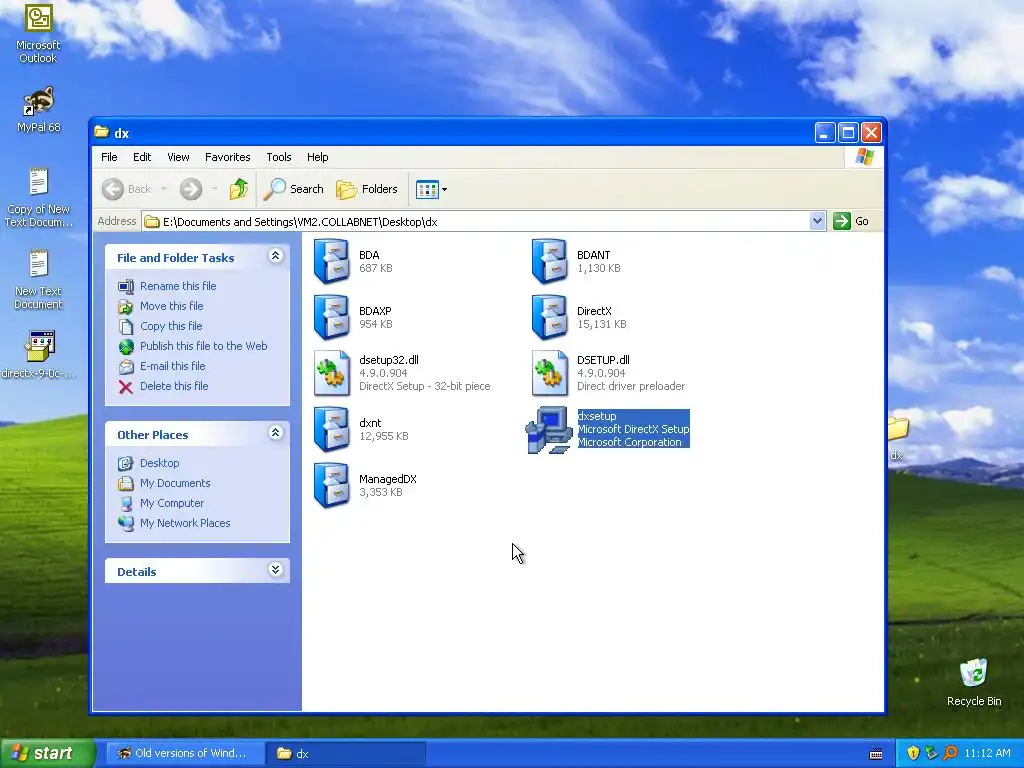The width and height of the screenshot is (1024, 768).
Task: Open Forward history dropdown arrow
Action: (x=214, y=189)
